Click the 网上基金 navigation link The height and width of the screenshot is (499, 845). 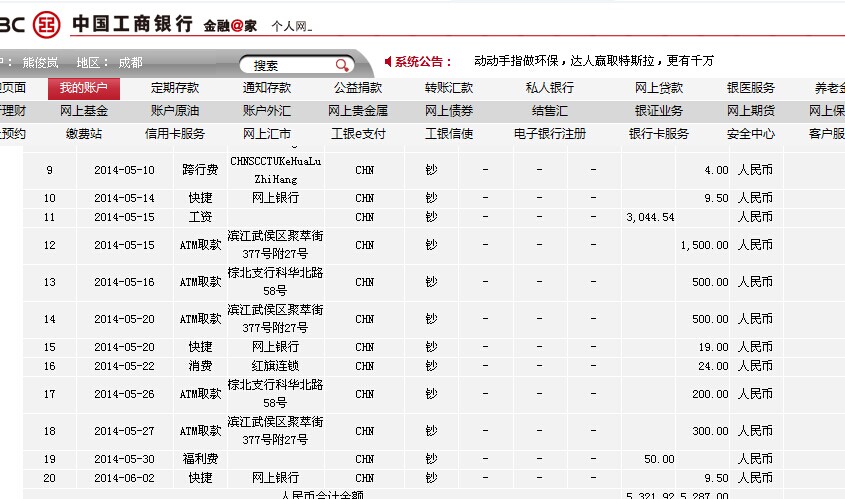pos(84,111)
